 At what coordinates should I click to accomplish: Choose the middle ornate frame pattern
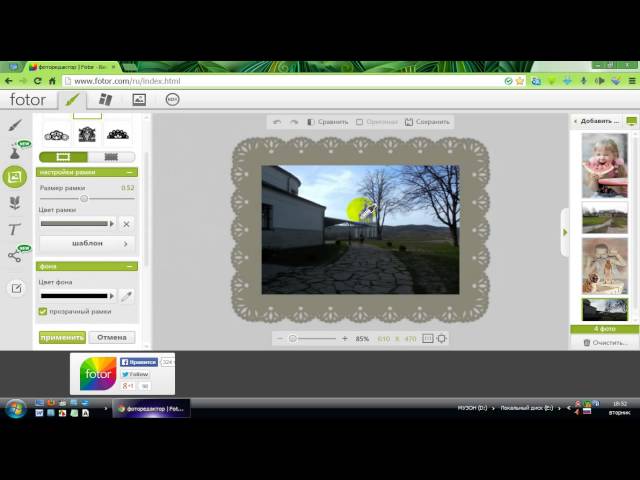pyautogui.click(x=87, y=134)
